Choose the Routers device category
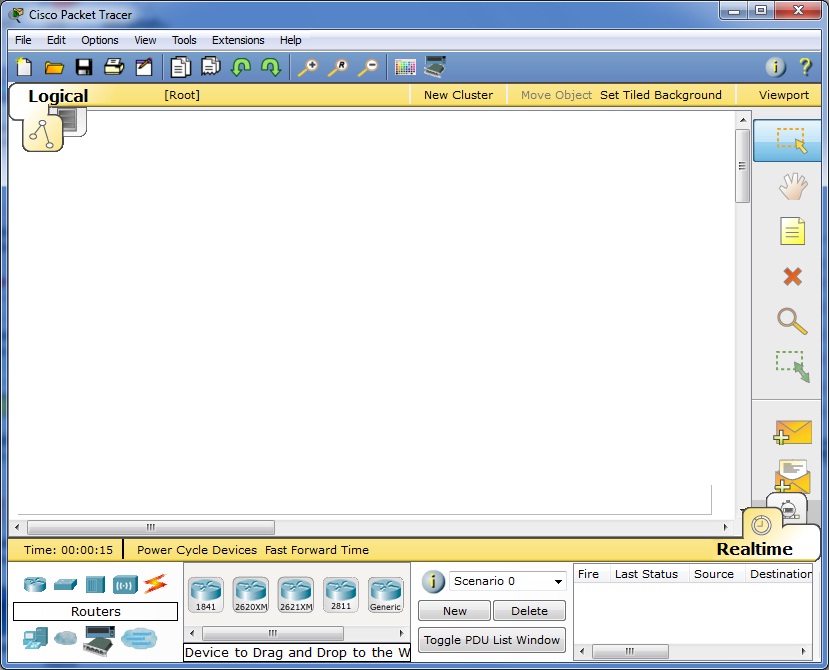 click(35, 584)
